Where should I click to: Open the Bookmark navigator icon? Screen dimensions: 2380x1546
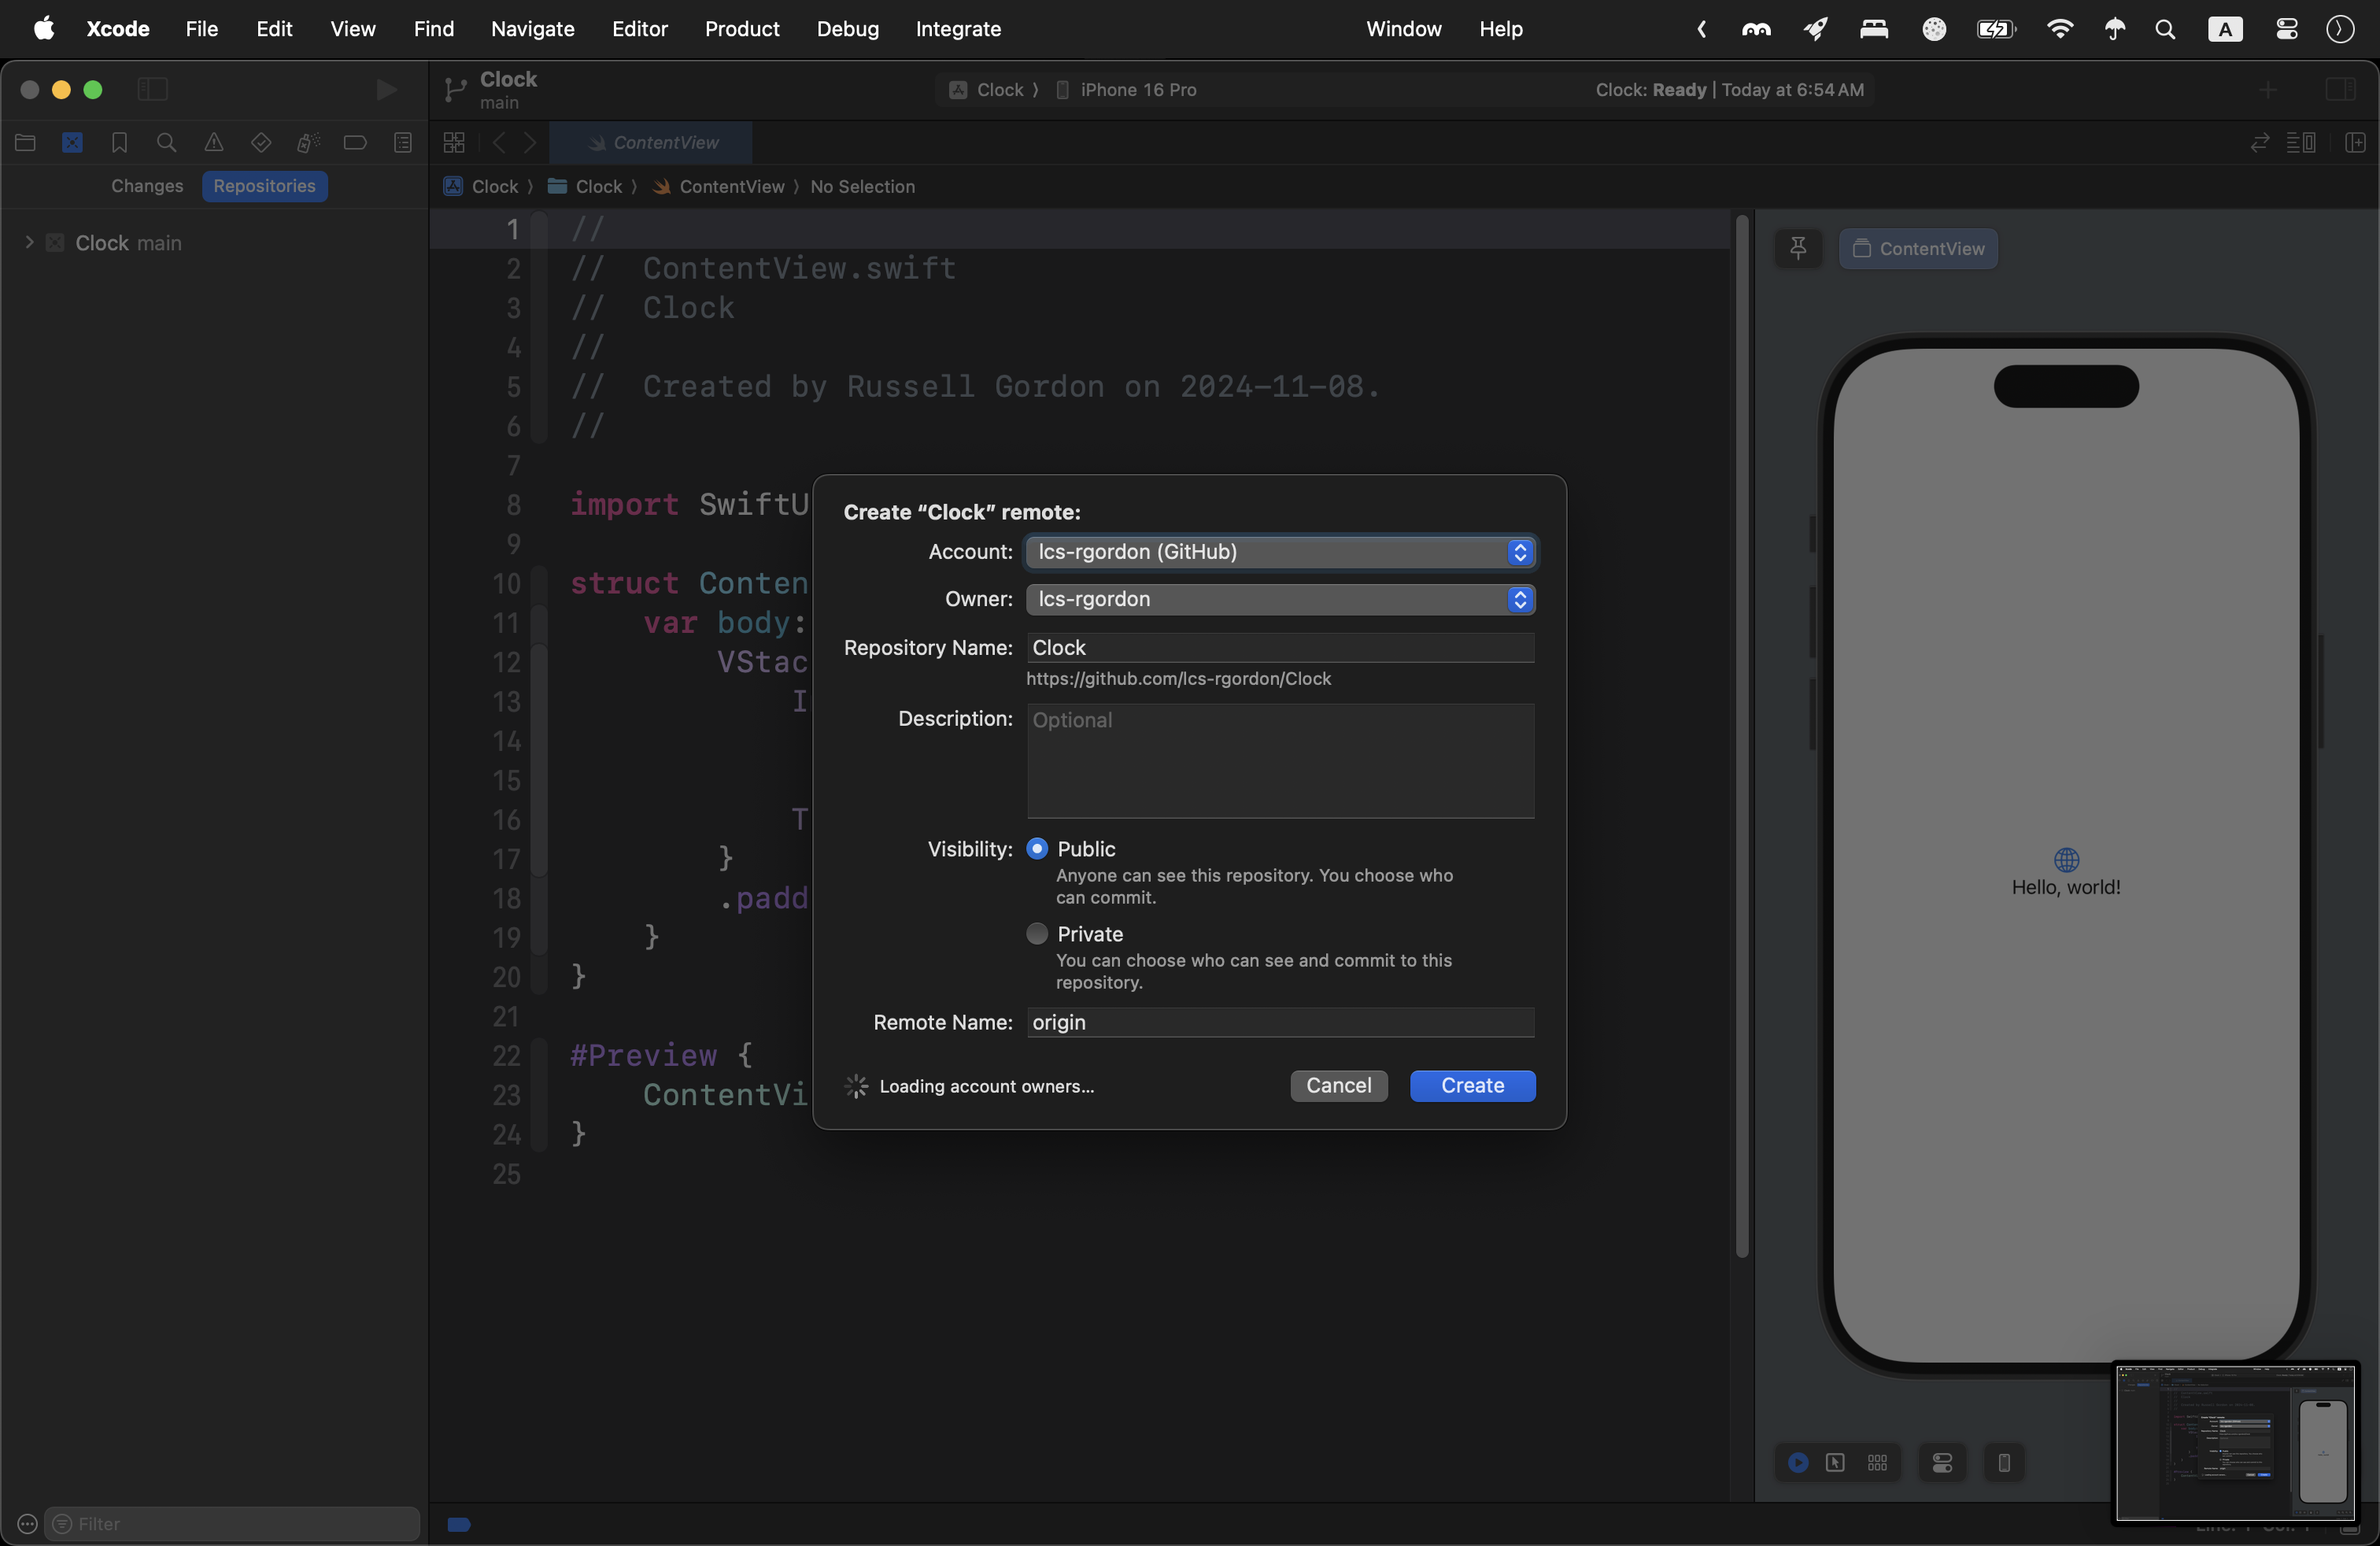point(119,143)
